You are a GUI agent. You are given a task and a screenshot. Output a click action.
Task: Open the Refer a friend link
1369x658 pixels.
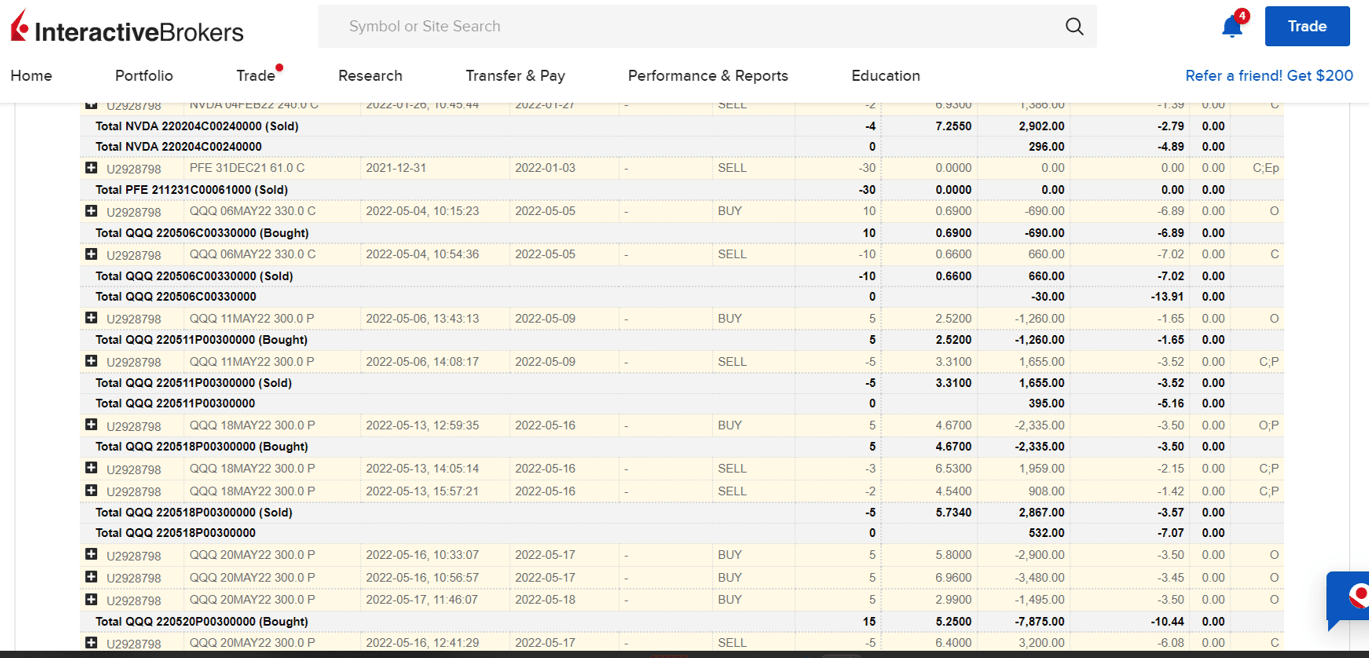(1268, 76)
